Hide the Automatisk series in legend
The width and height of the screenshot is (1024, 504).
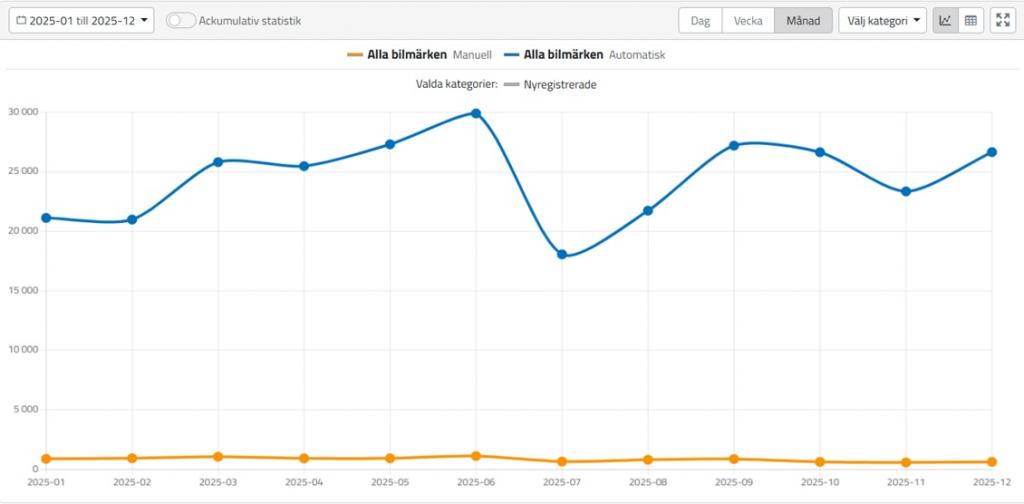[x=586, y=55]
